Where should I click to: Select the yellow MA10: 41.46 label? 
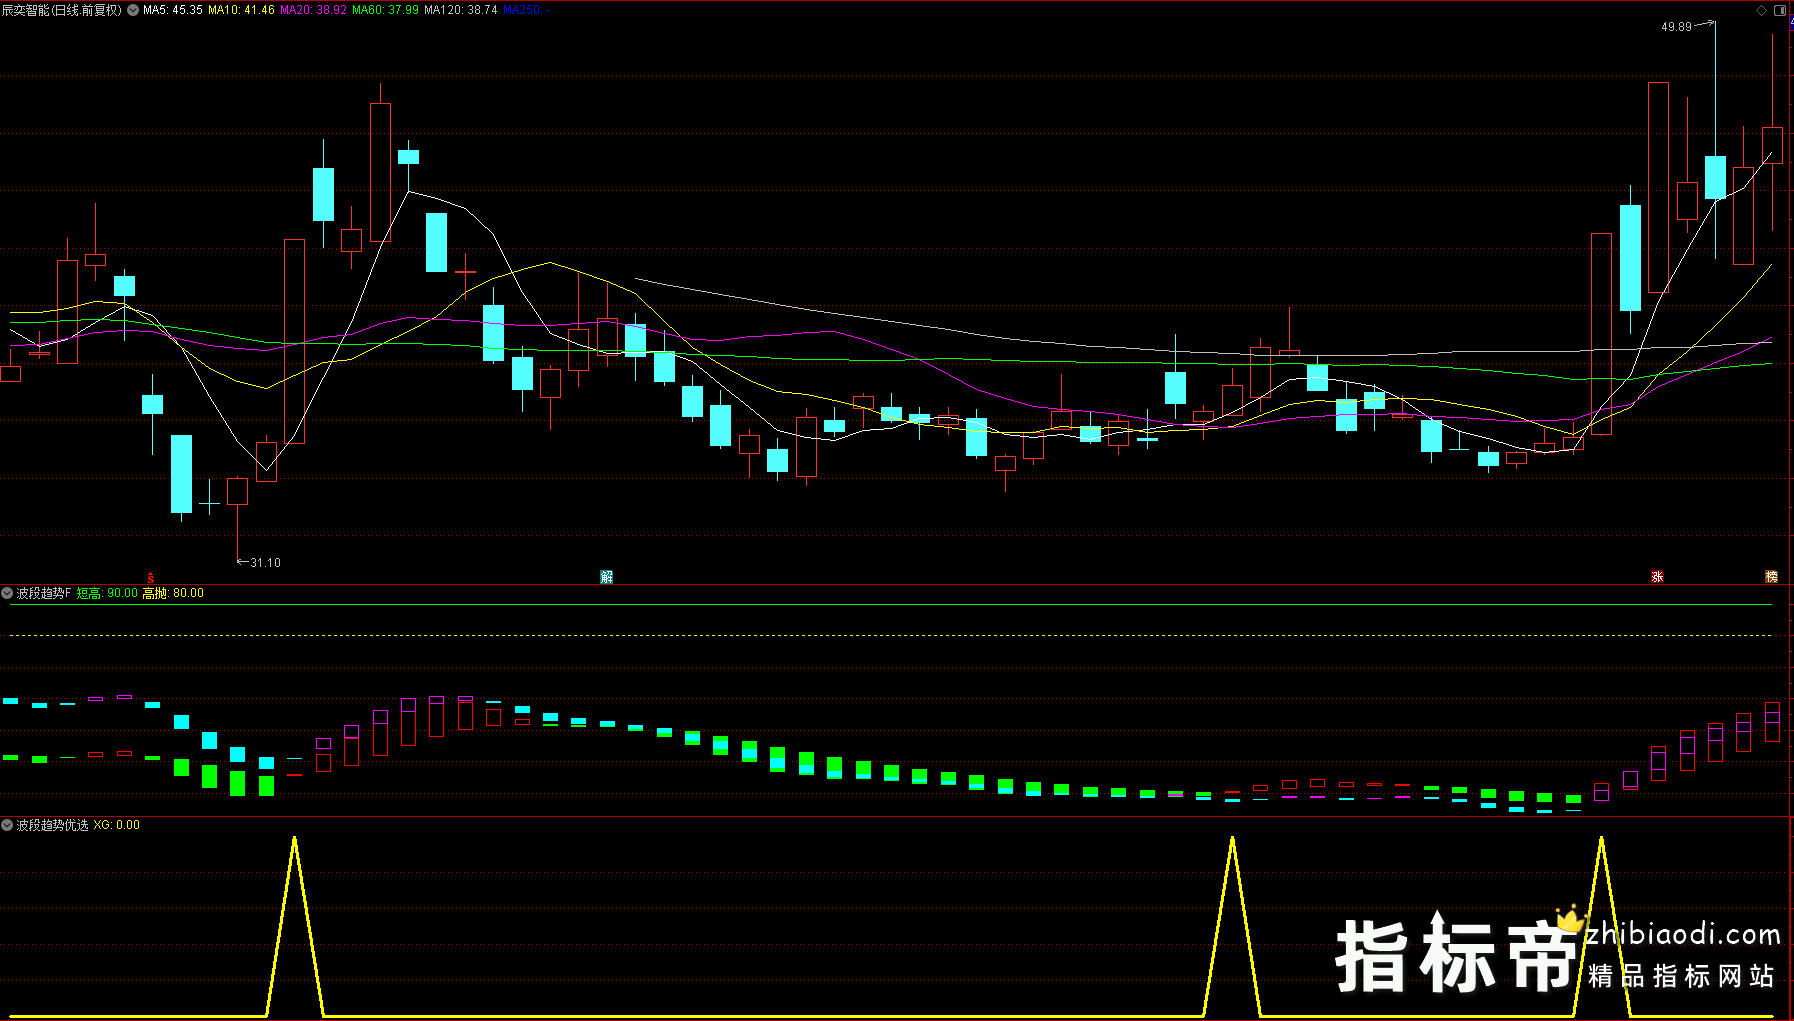coord(241,10)
